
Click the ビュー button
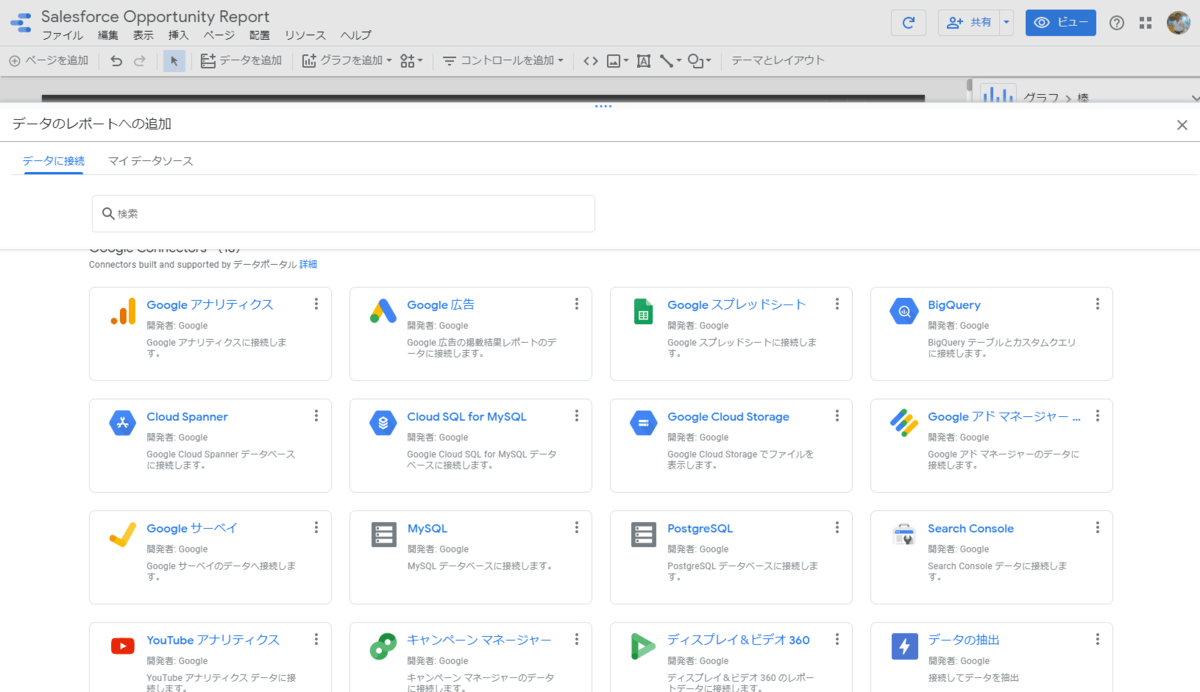point(1060,23)
